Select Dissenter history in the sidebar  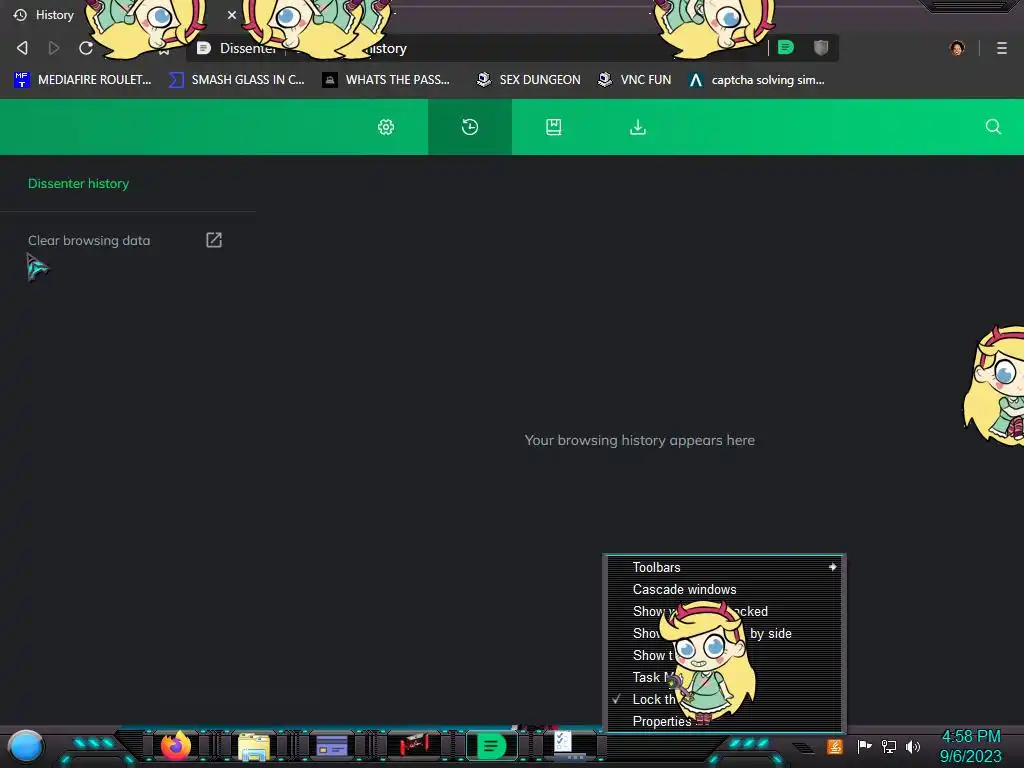point(78,184)
